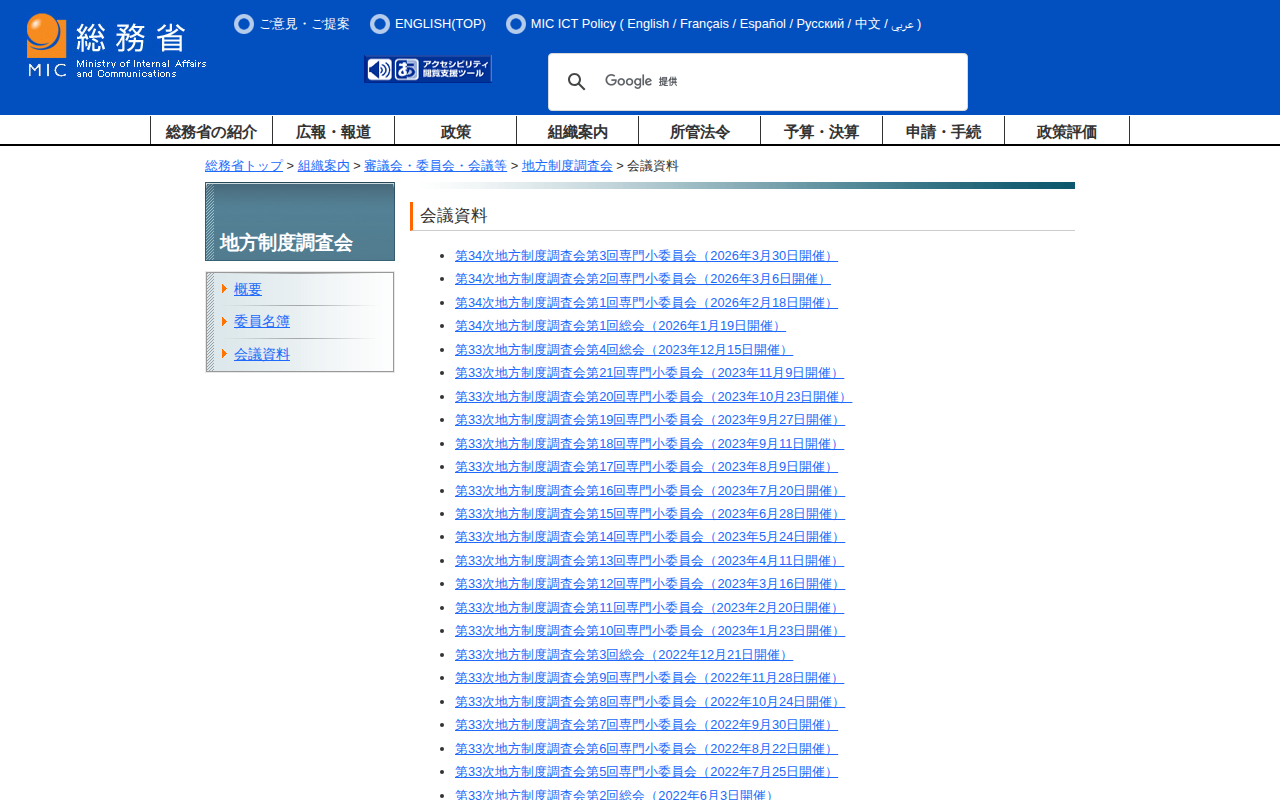Image resolution: width=1280 pixels, height=800 pixels.
Task: Select the 予算・決算 menu item
Action: [x=821, y=131]
